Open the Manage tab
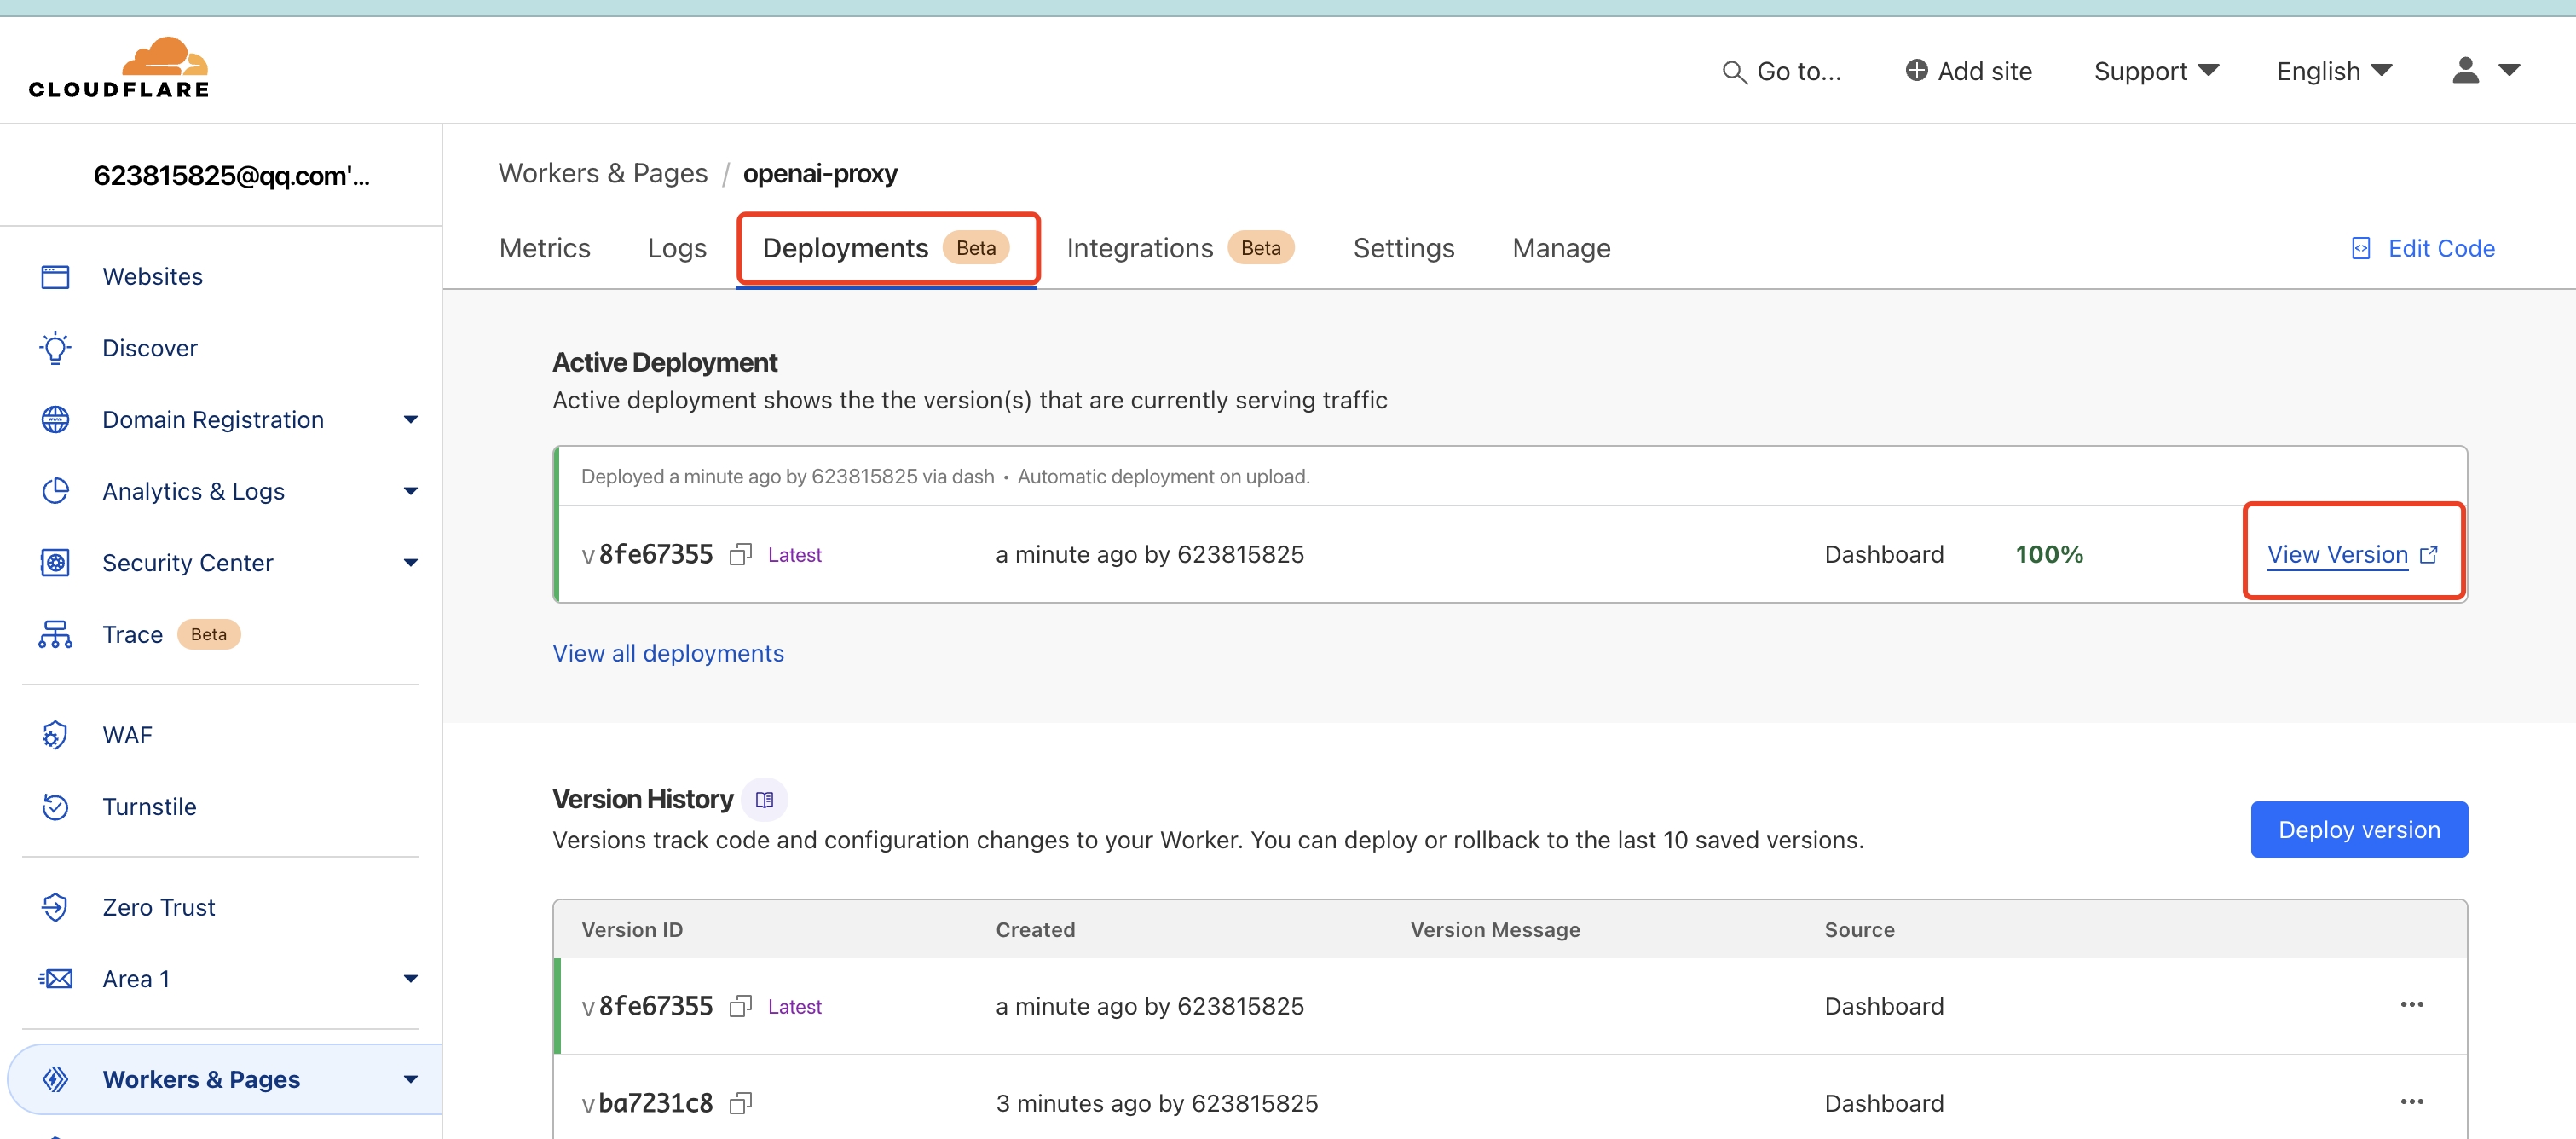Image resolution: width=2576 pixels, height=1139 pixels. coord(1561,248)
